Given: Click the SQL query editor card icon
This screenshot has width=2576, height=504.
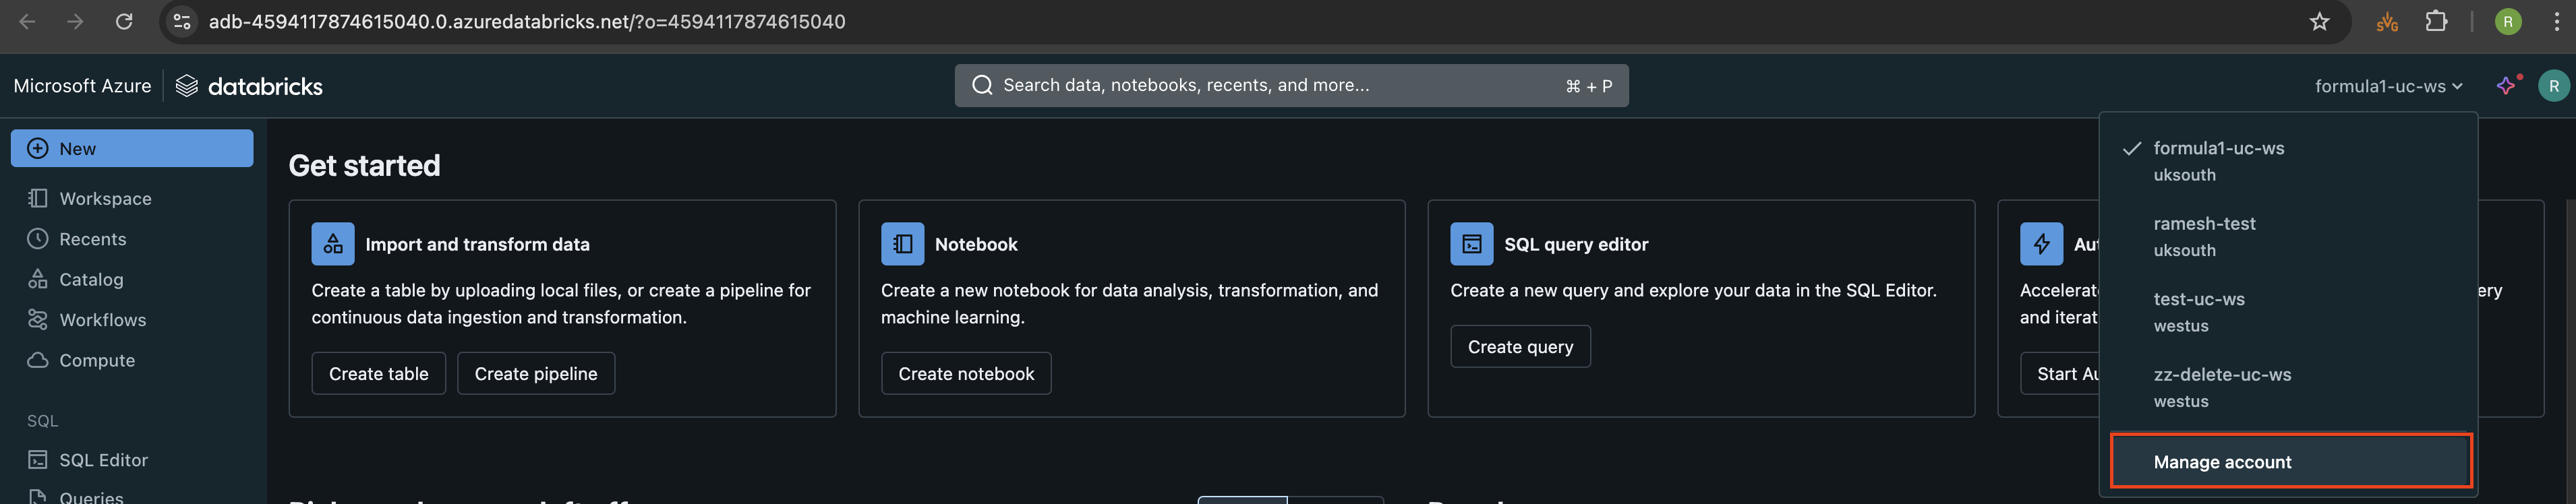Looking at the screenshot, I should coord(1471,244).
